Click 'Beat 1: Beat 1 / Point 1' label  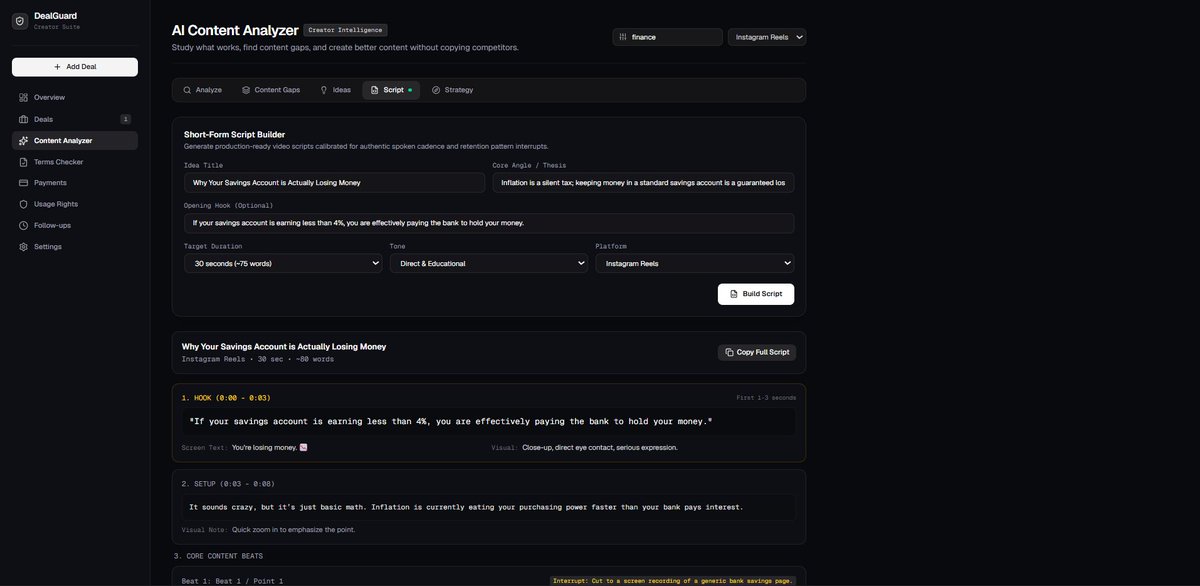point(233,581)
